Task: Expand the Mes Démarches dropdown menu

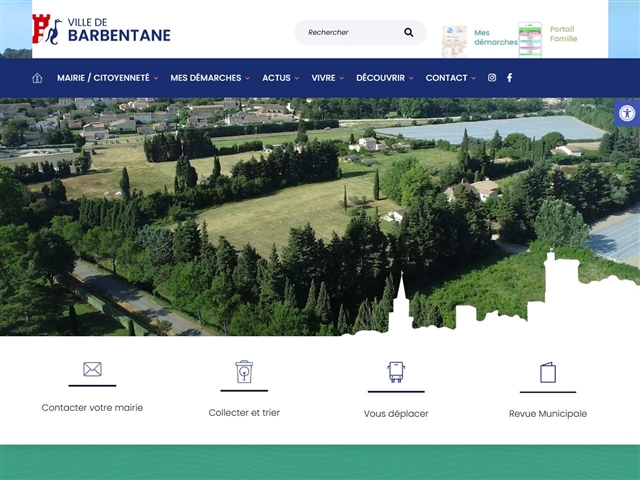Action: pos(208,78)
